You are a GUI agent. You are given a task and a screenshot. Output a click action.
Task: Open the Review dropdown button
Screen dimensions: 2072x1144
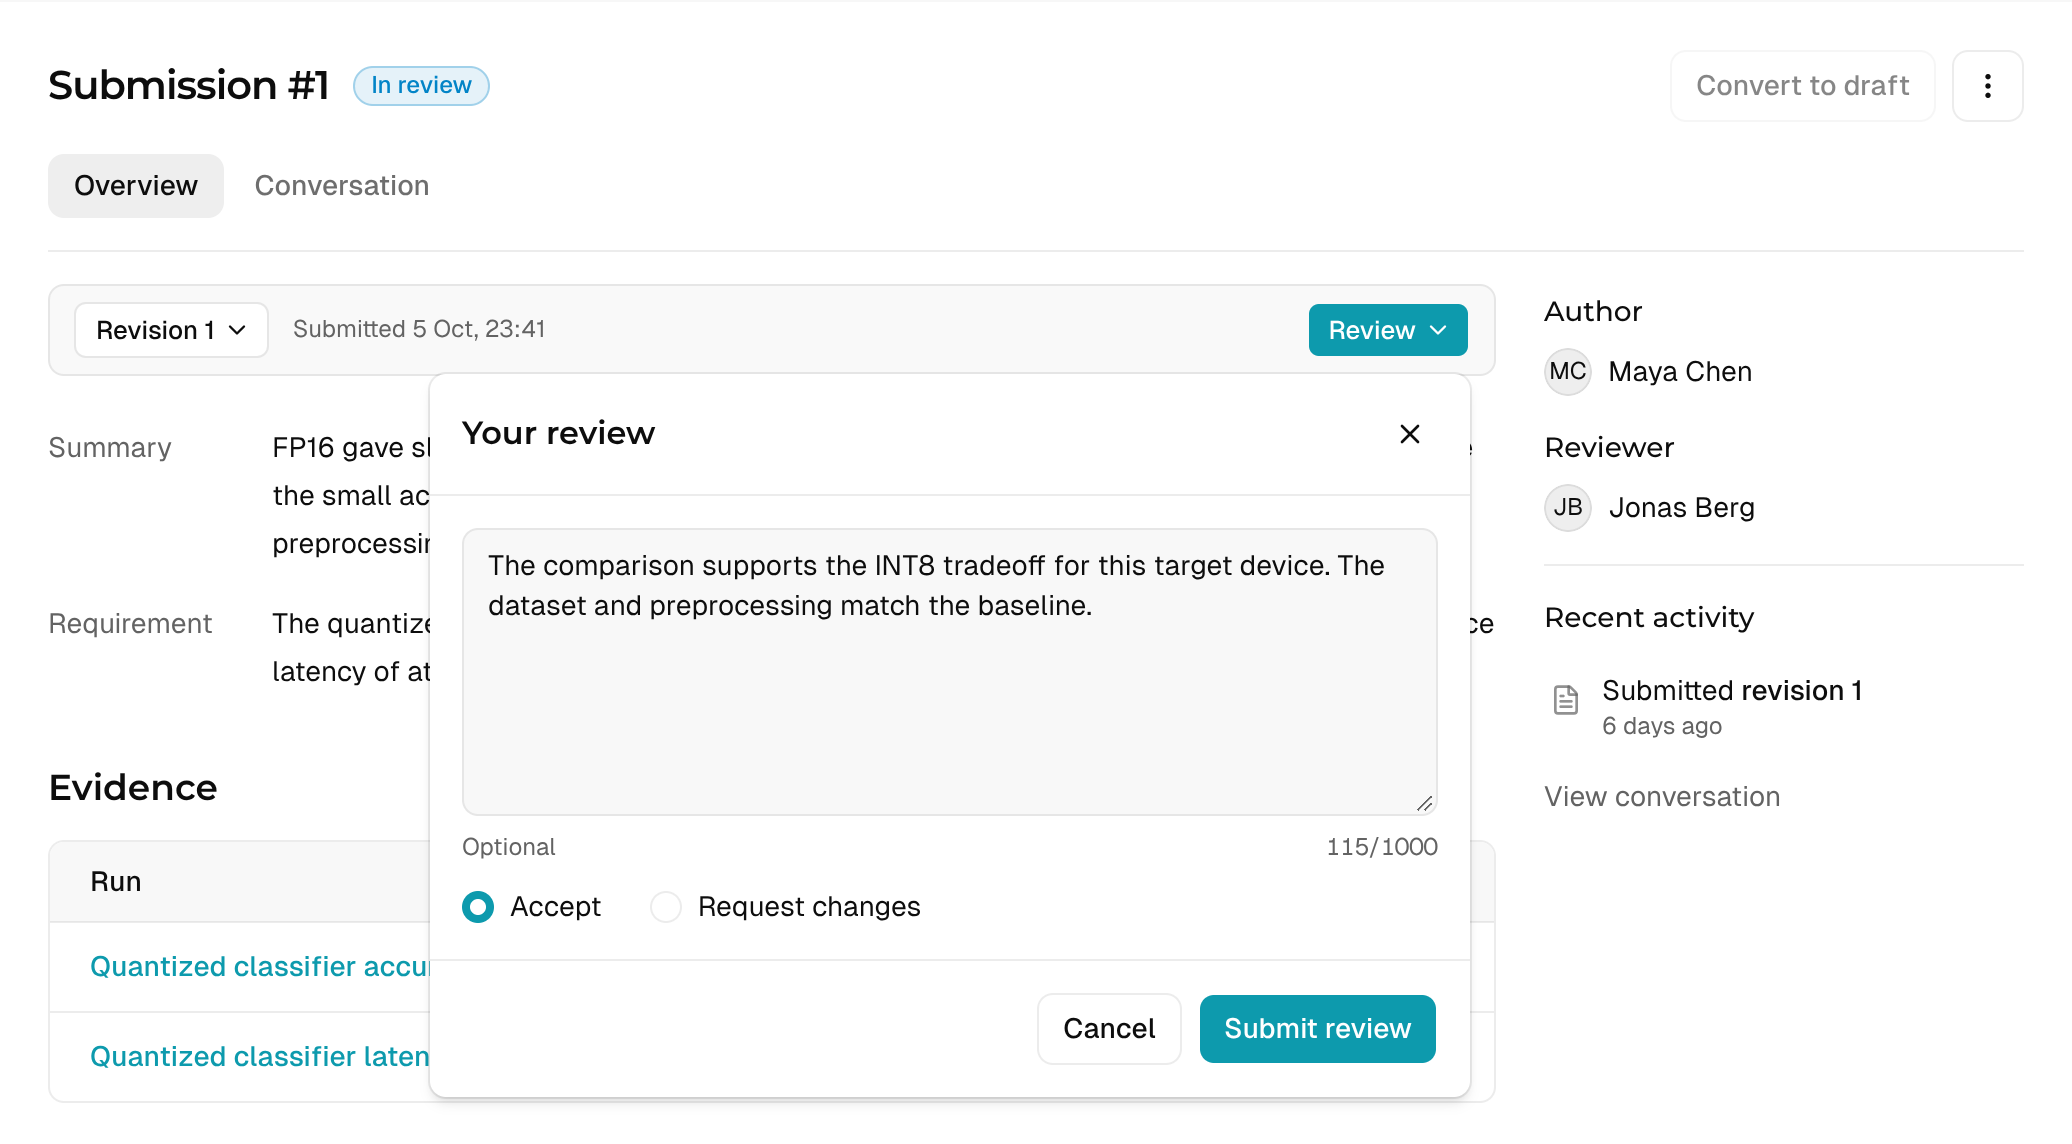1388,330
